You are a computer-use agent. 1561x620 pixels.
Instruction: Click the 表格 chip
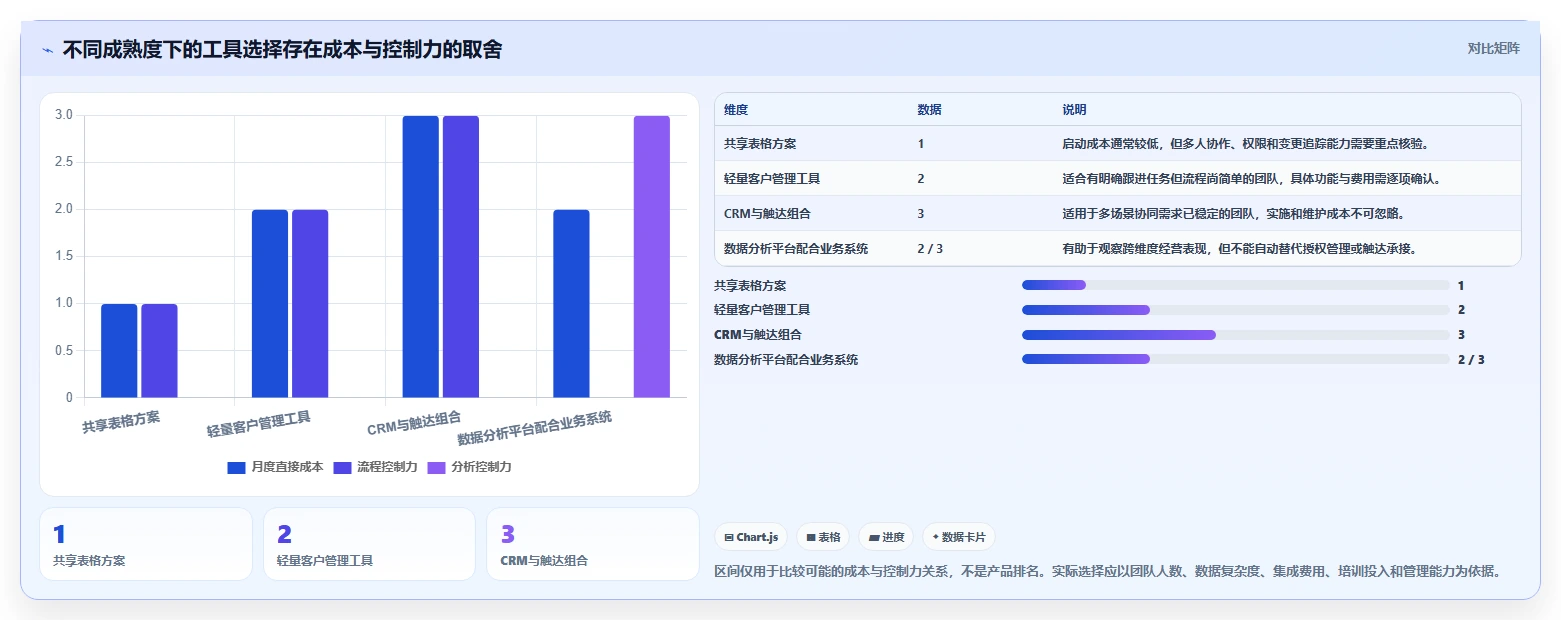coord(823,537)
